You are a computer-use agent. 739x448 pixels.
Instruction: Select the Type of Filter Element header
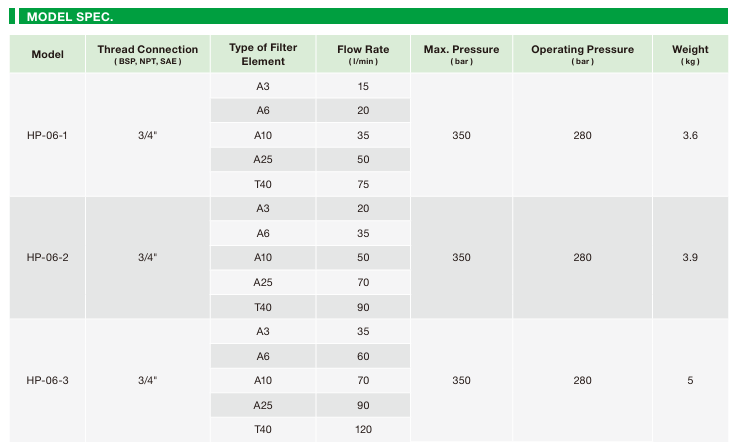pyautogui.click(x=263, y=54)
